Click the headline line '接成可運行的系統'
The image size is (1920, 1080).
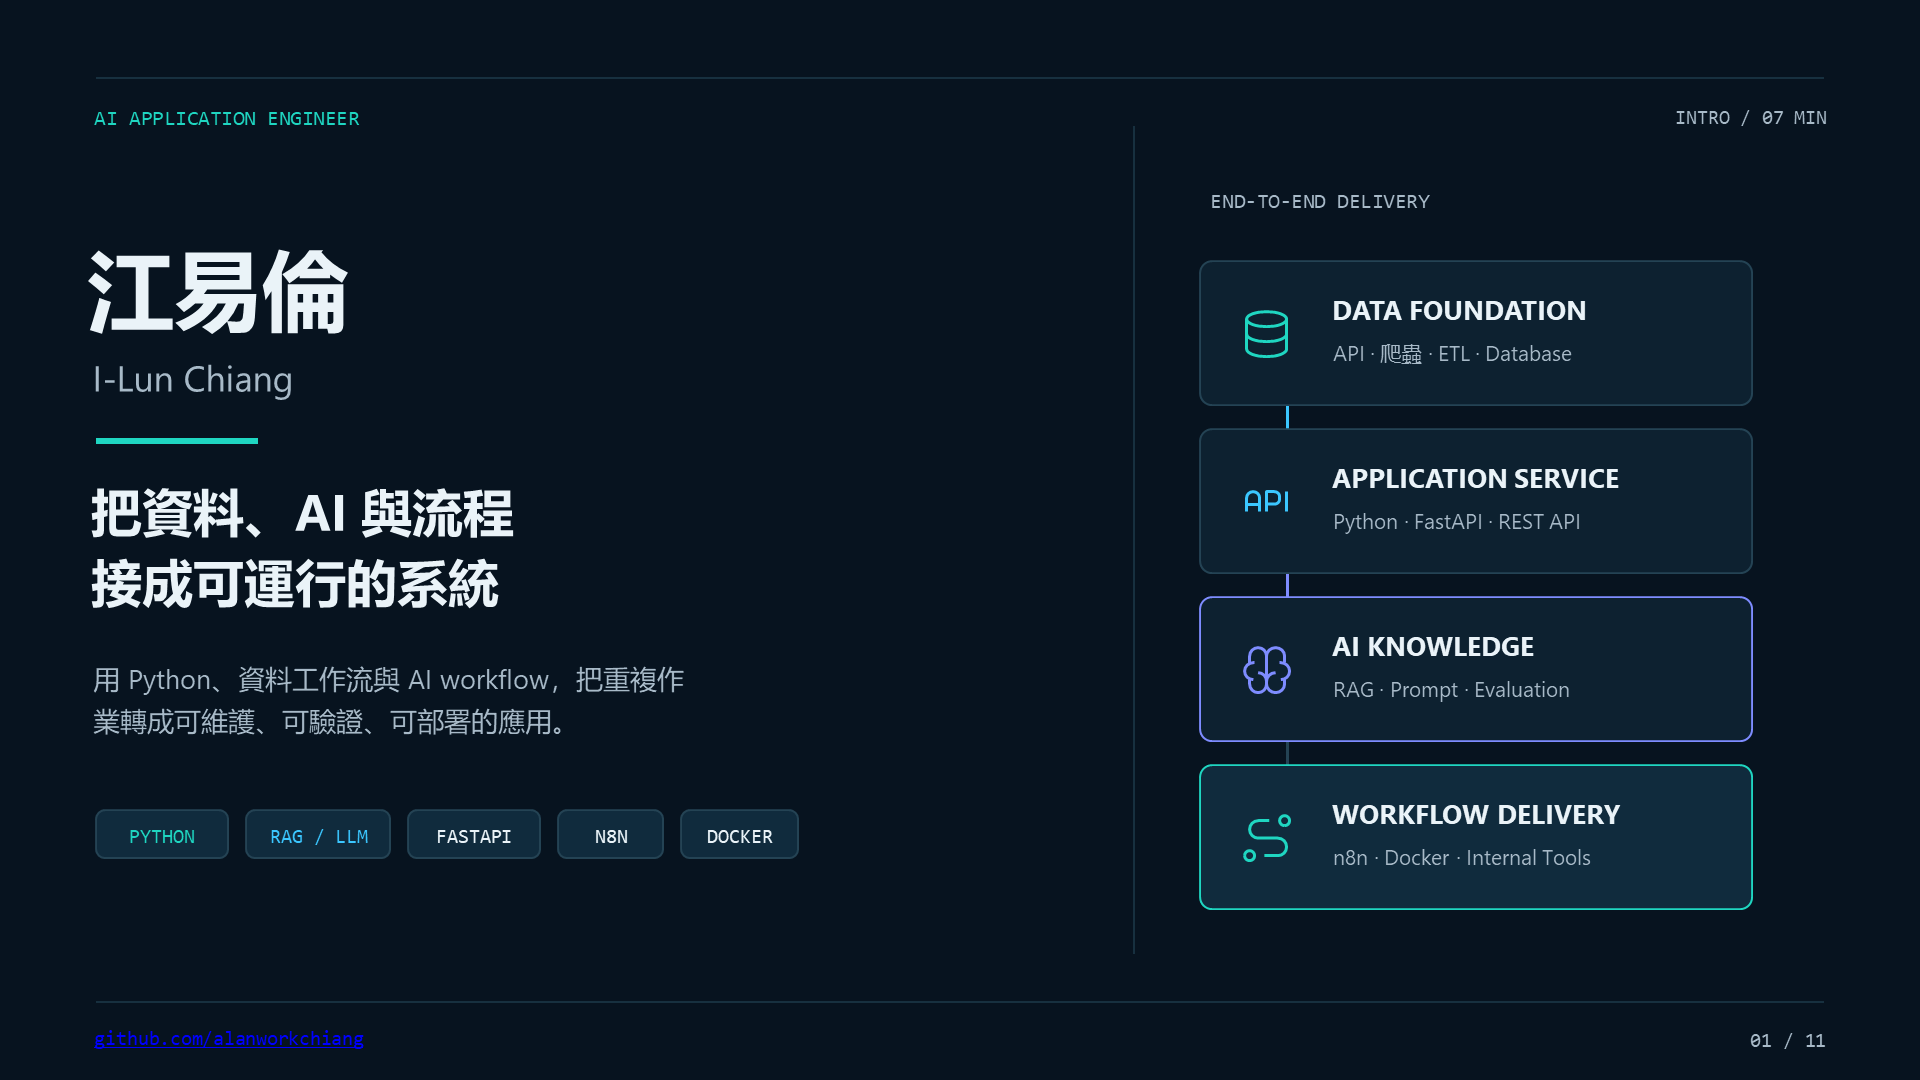pyautogui.click(x=295, y=585)
